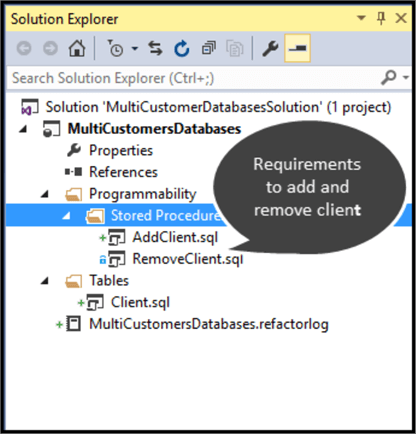Click the Pending Changes Filter clock icon
The width and height of the screenshot is (416, 434).
(115, 48)
